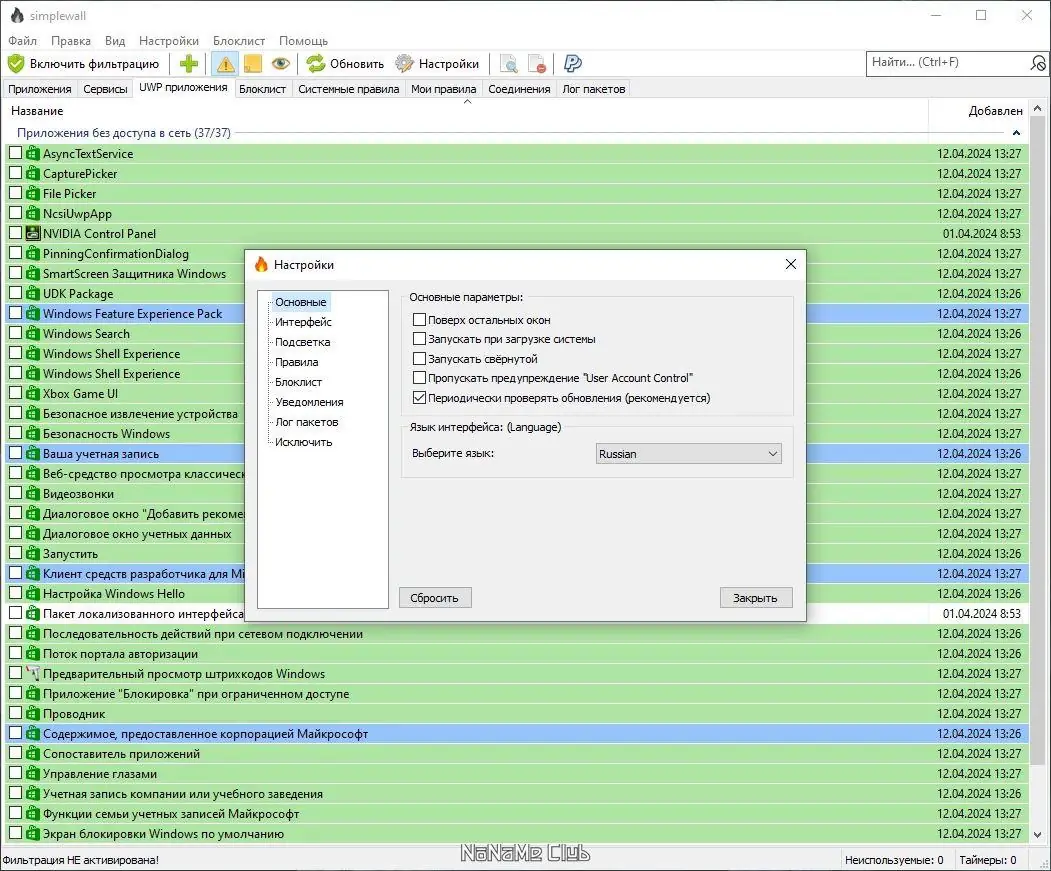Click the 'Закрыть' button in settings dialog
The width and height of the screenshot is (1051, 871).
(755, 597)
